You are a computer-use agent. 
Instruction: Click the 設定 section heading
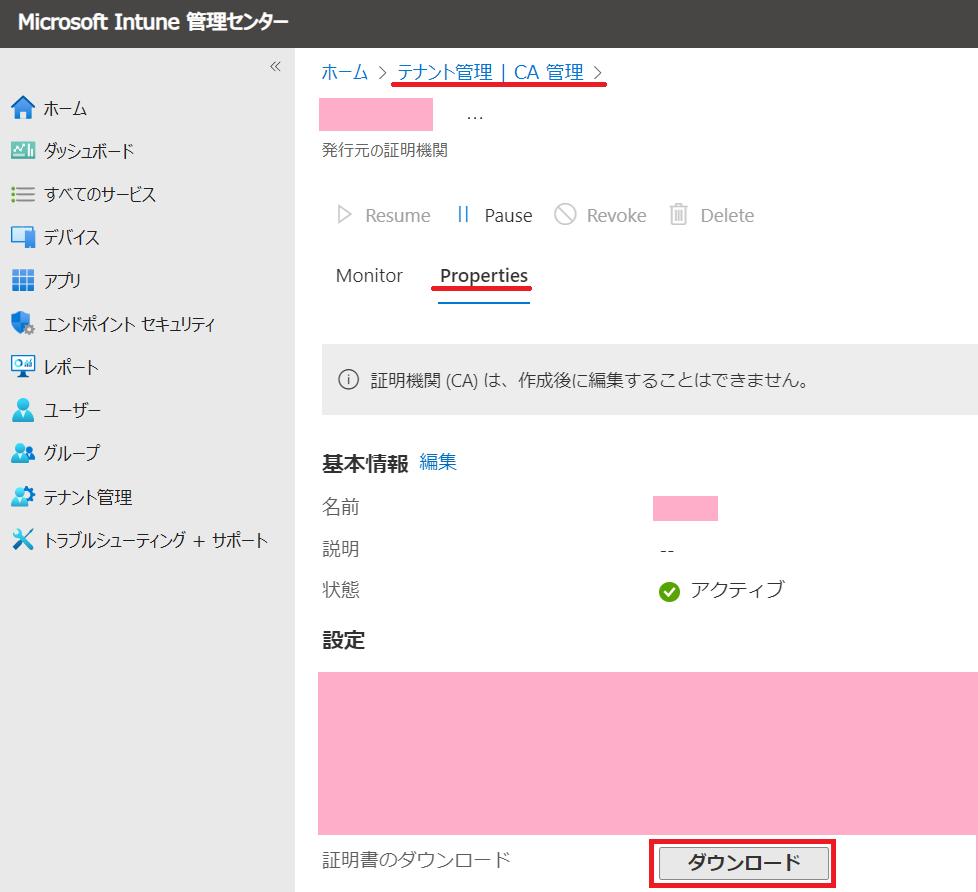[x=343, y=640]
